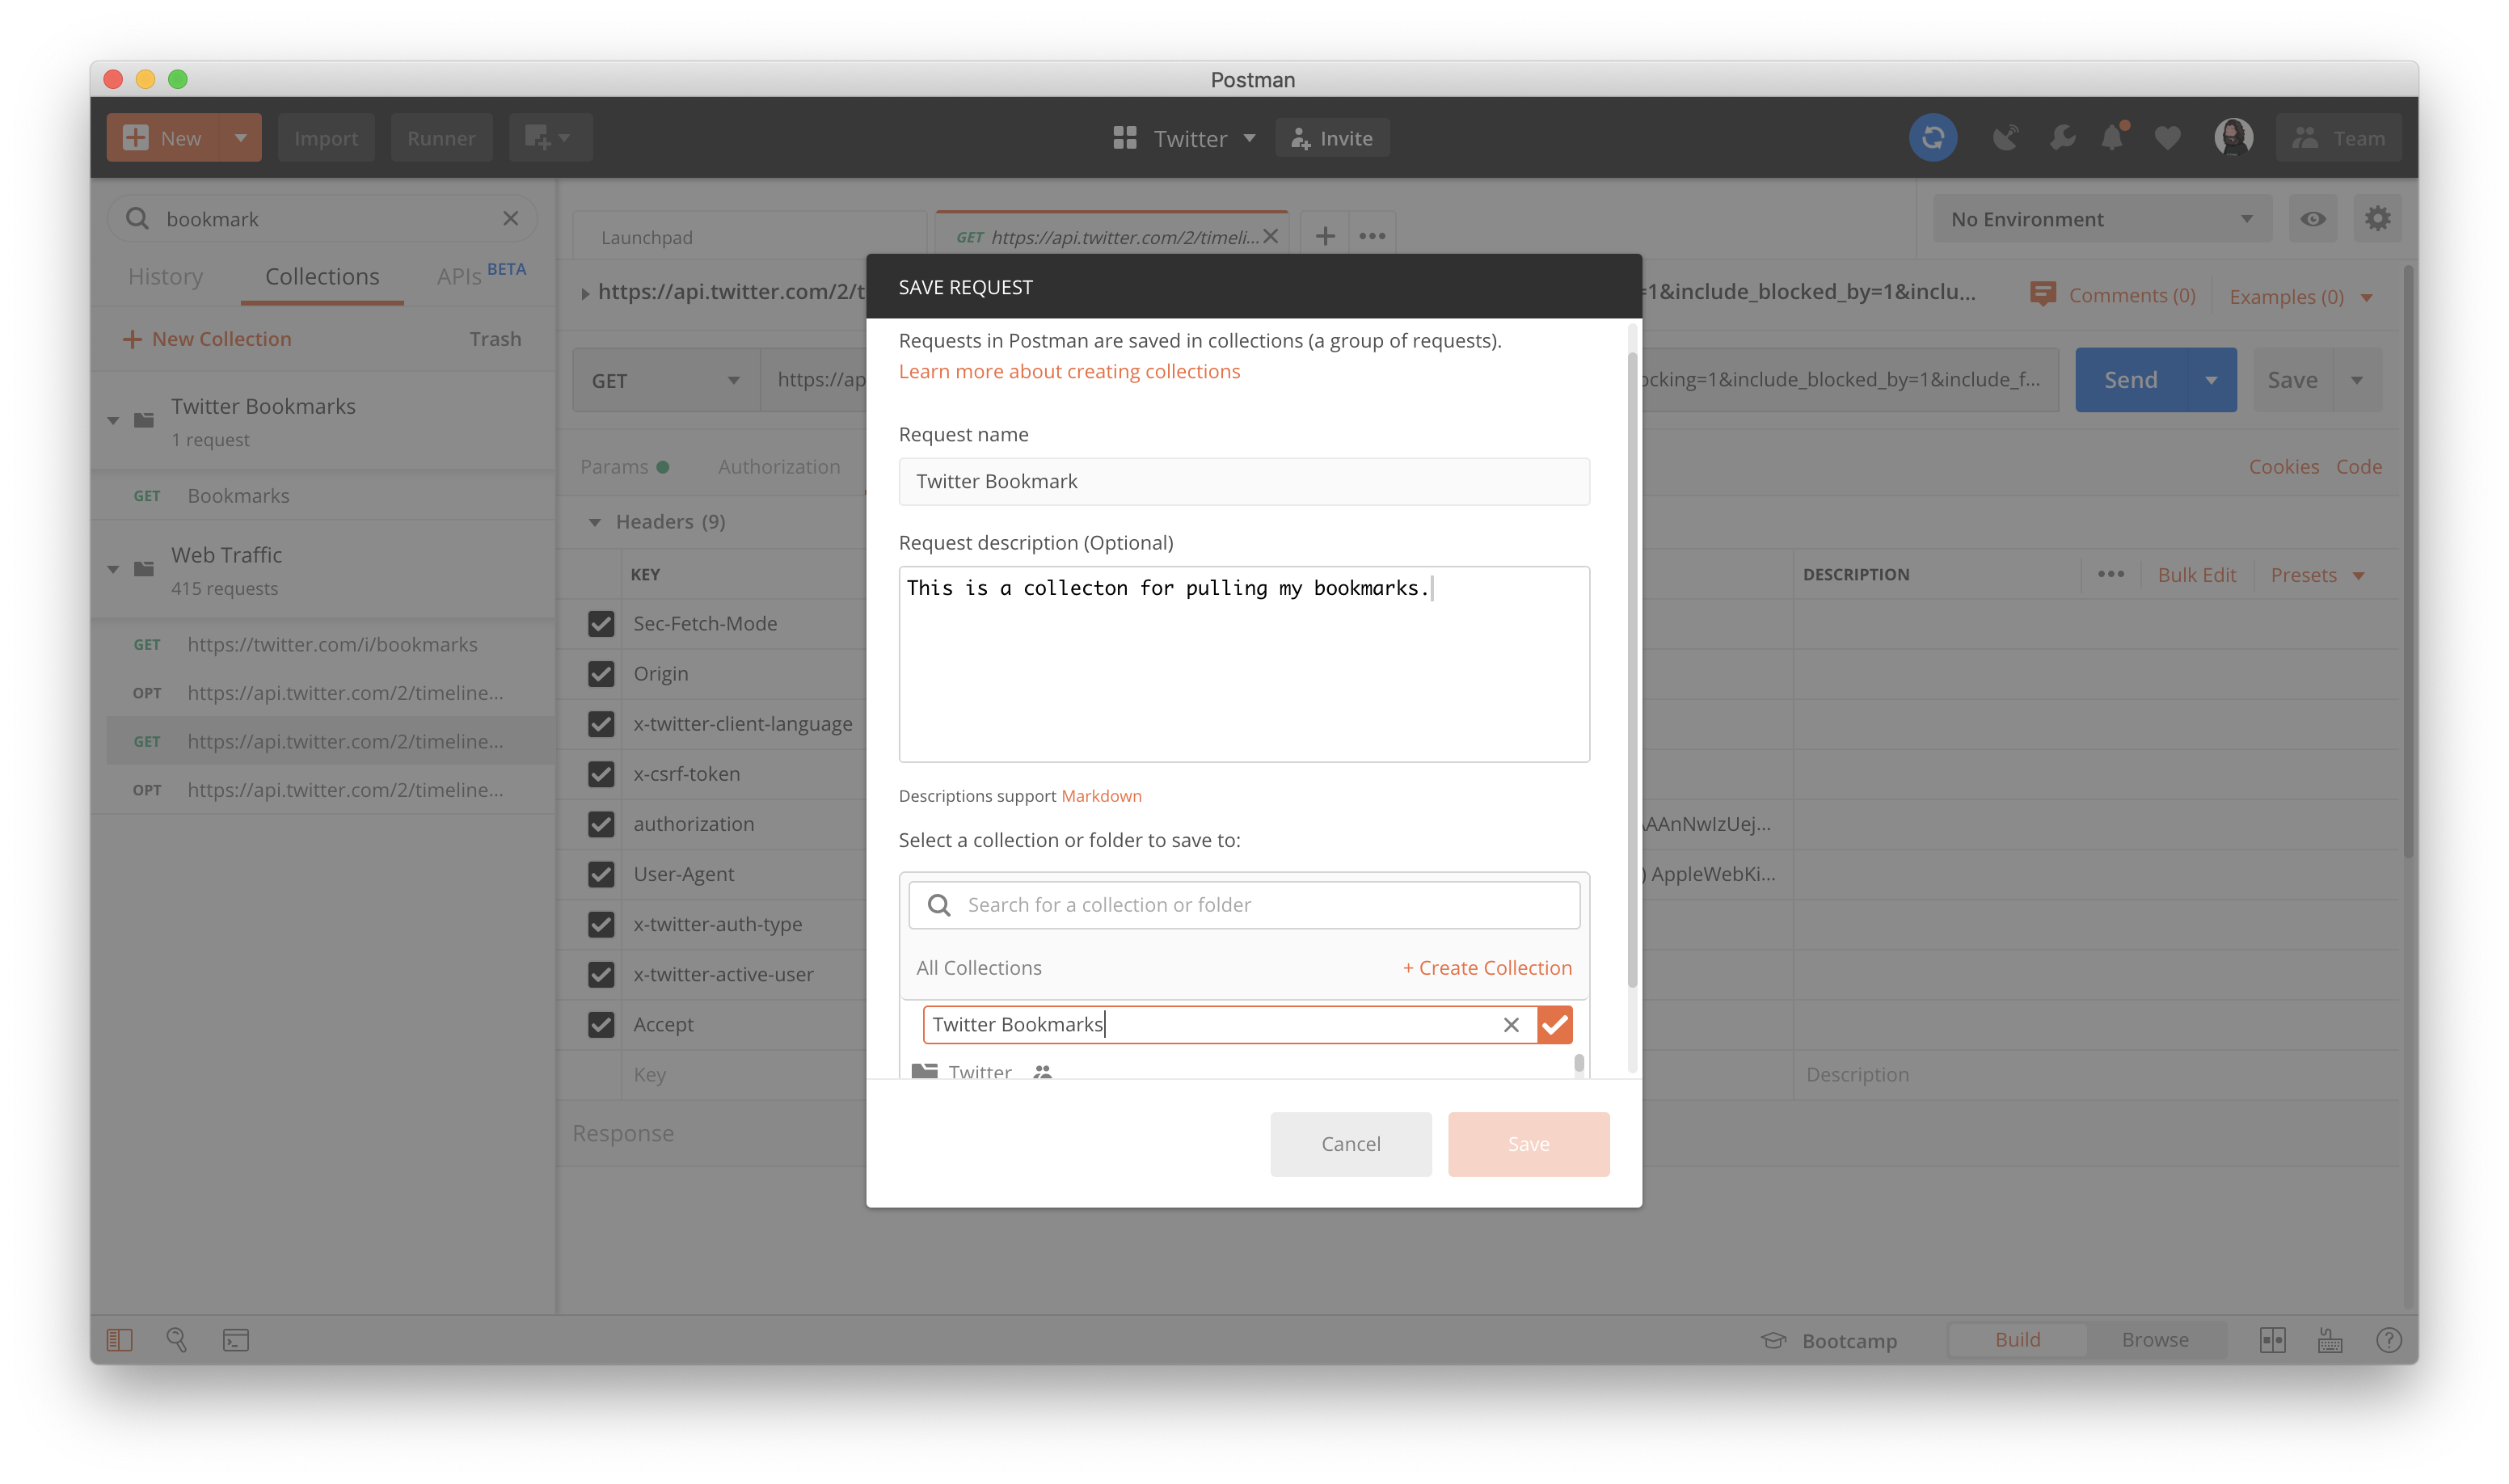Click the comments speech bubble icon

[2043, 294]
